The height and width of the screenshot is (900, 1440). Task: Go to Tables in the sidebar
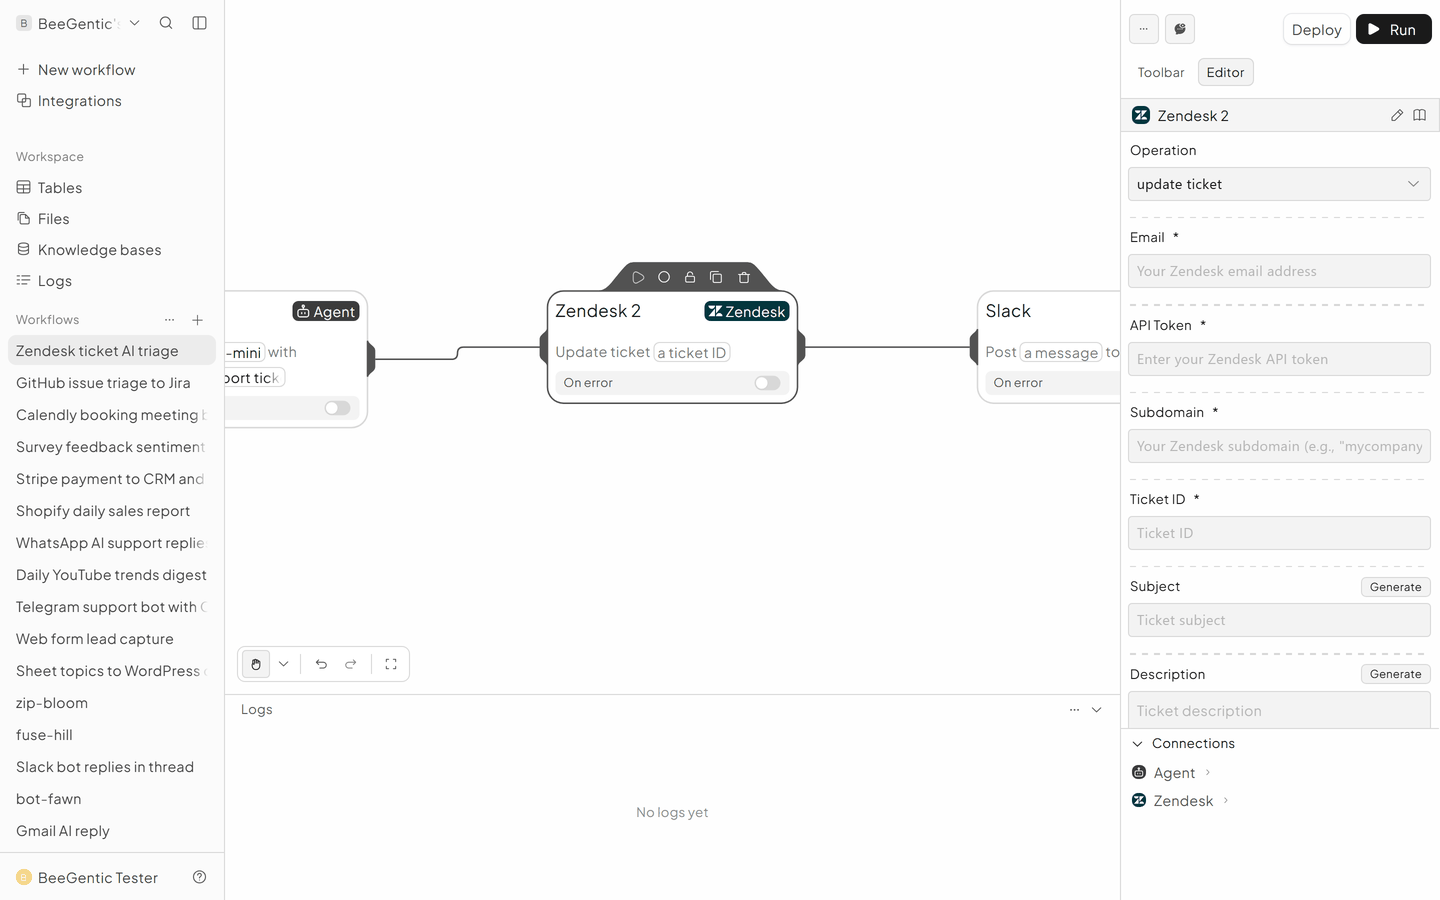[112, 188]
